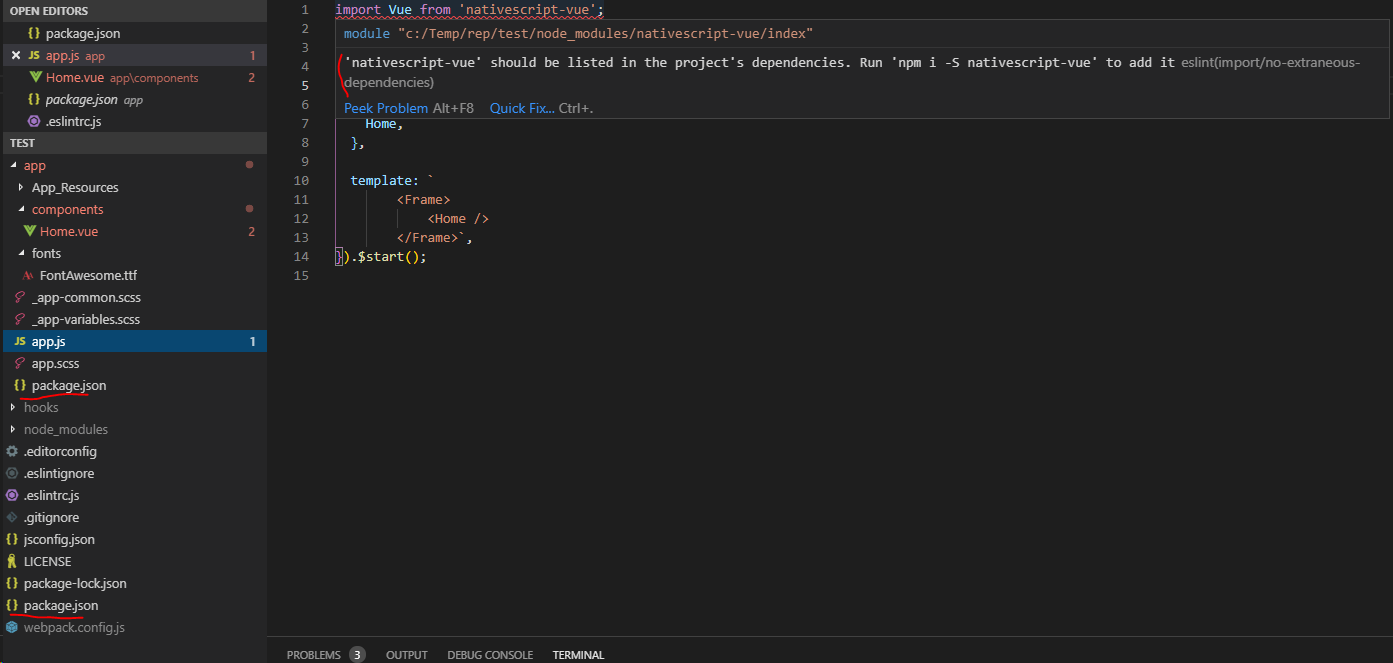Expand the hooks folder

point(14,408)
